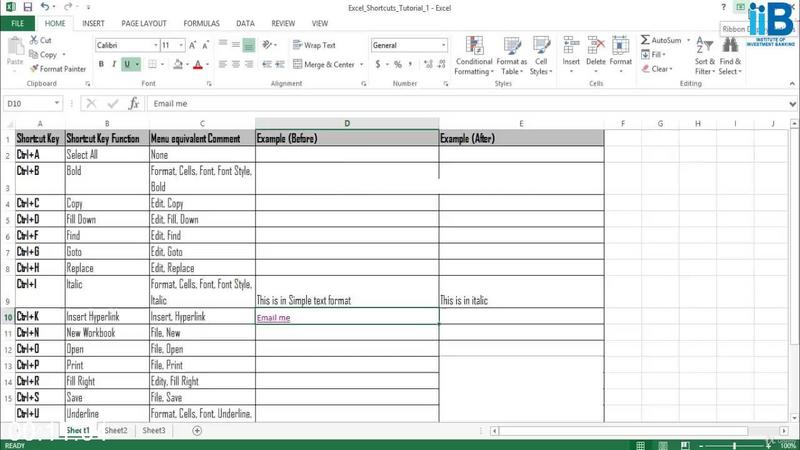800x450 pixels.
Task: Open Cell Styles gallery
Action: (x=541, y=56)
